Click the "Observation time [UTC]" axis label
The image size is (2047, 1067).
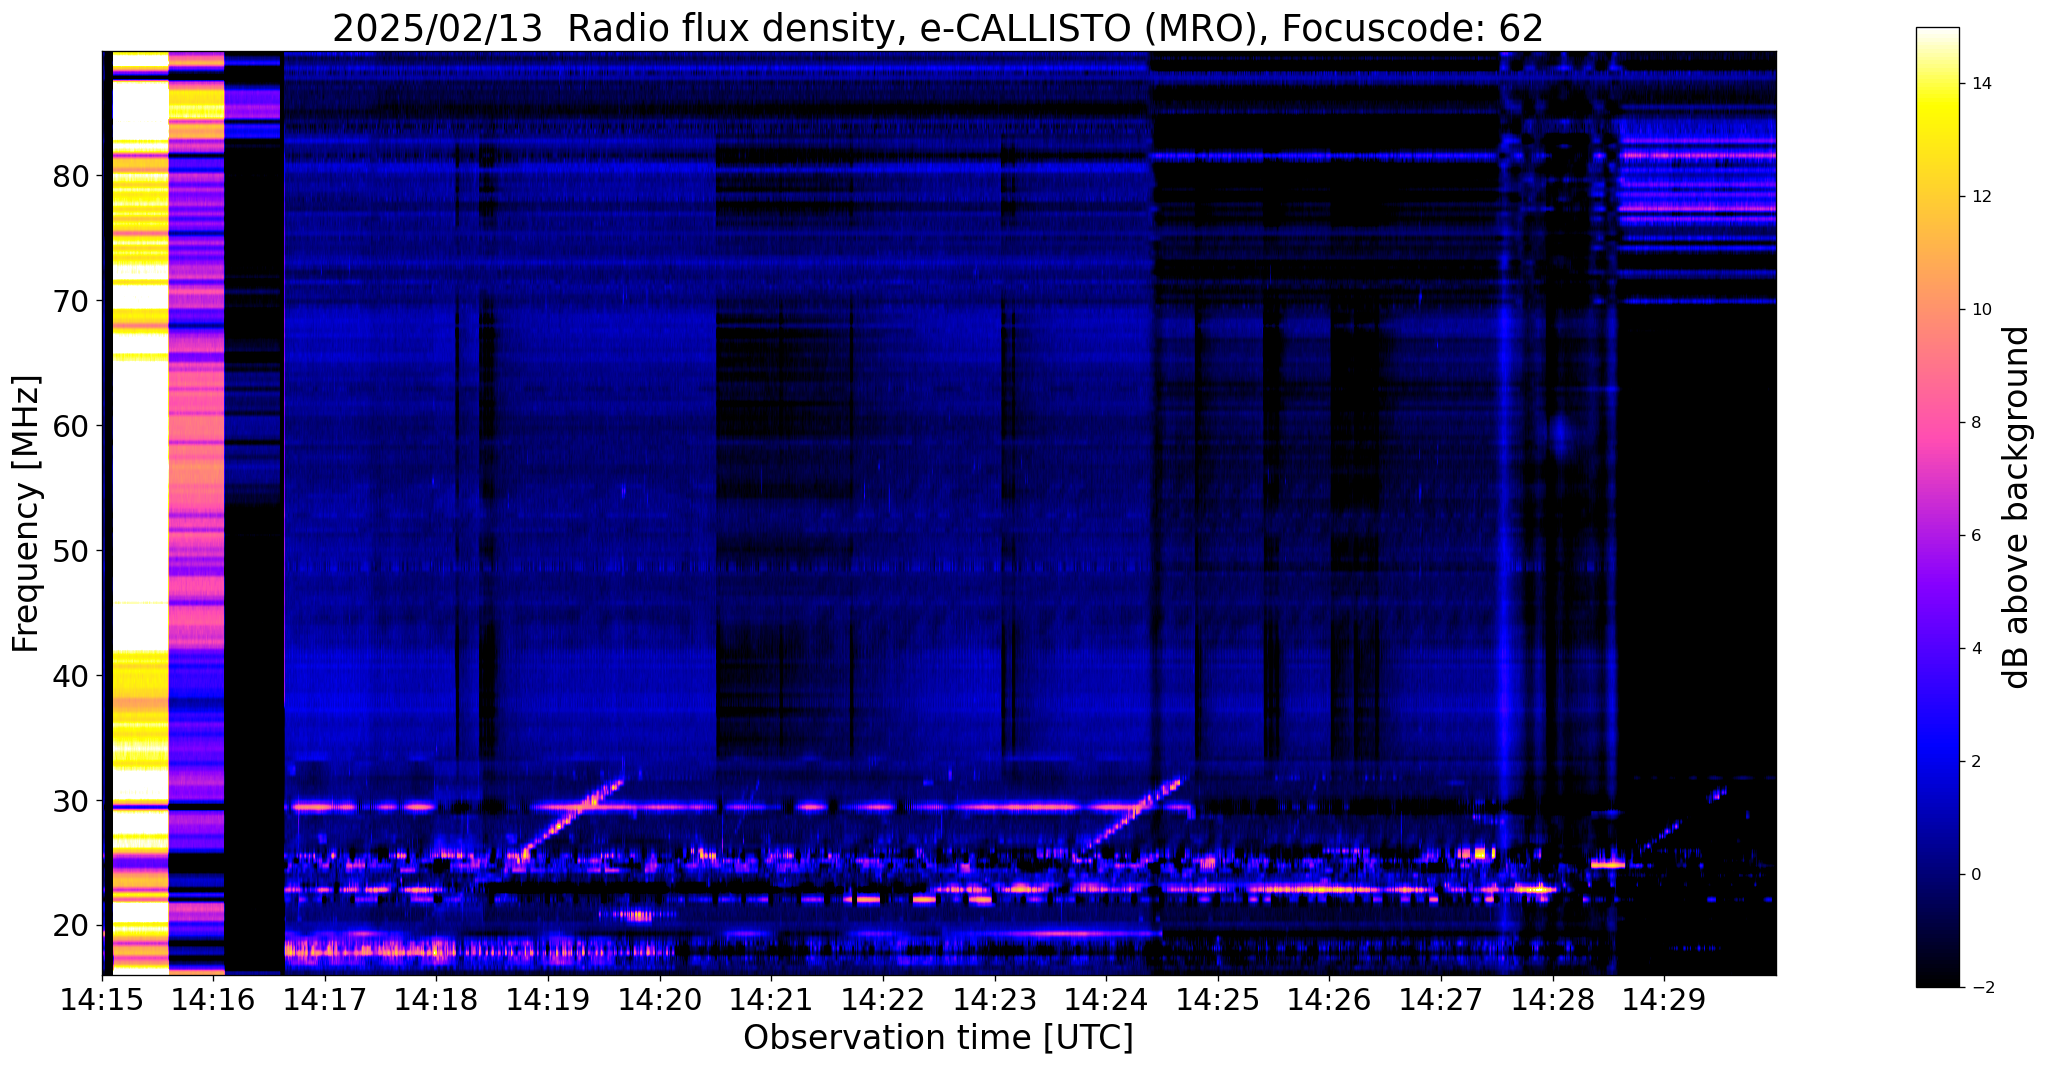(x=938, y=1037)
